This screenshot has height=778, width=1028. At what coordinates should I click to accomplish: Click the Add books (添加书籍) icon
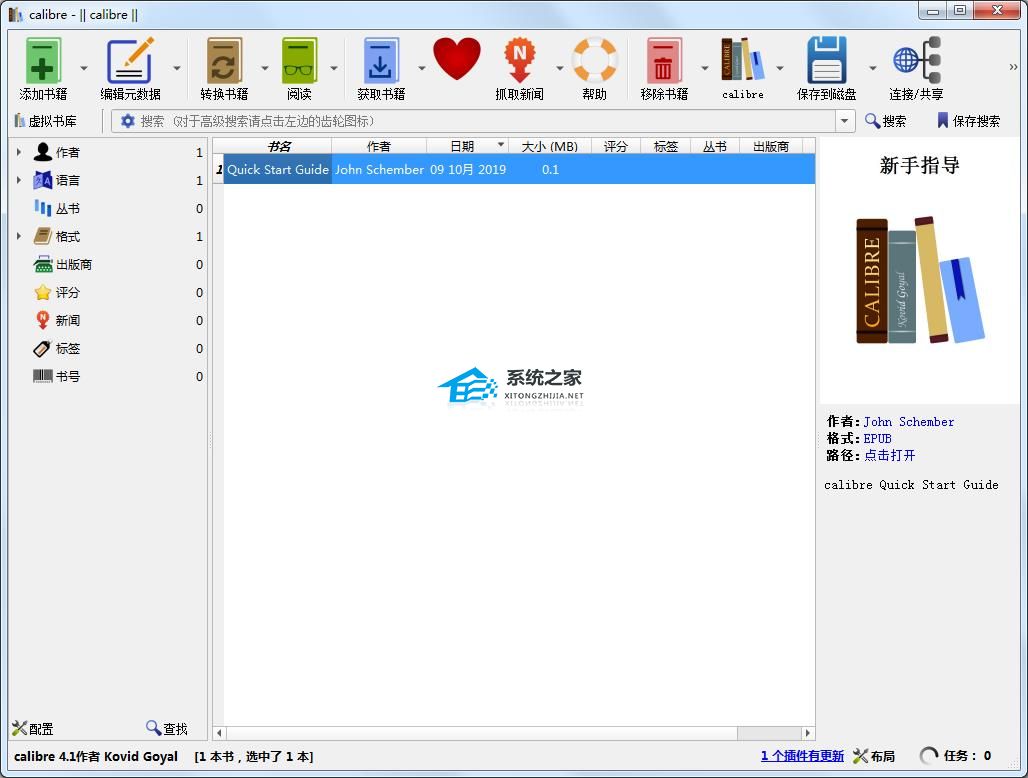(43, 60)
